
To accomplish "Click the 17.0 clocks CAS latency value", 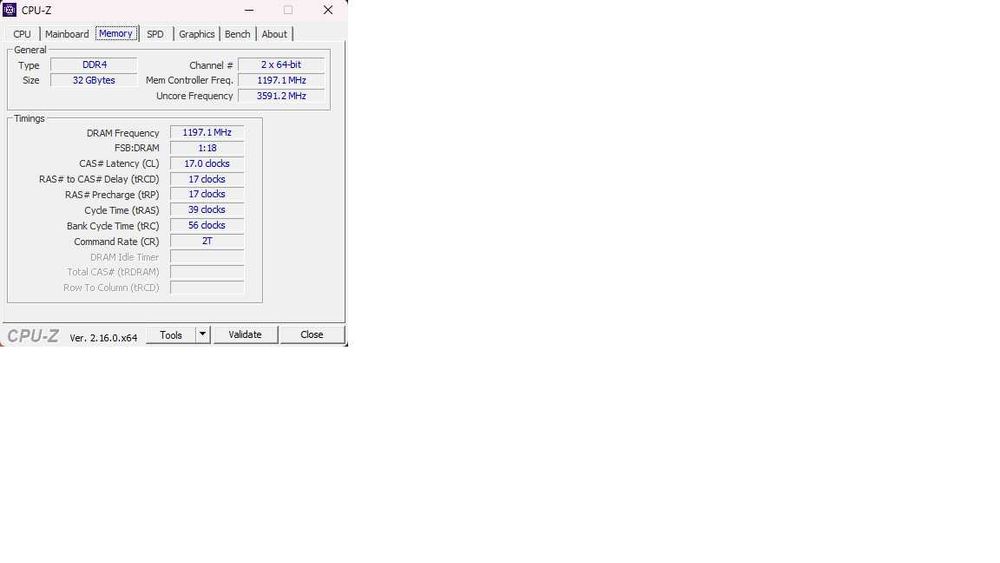I will point(207,164).
